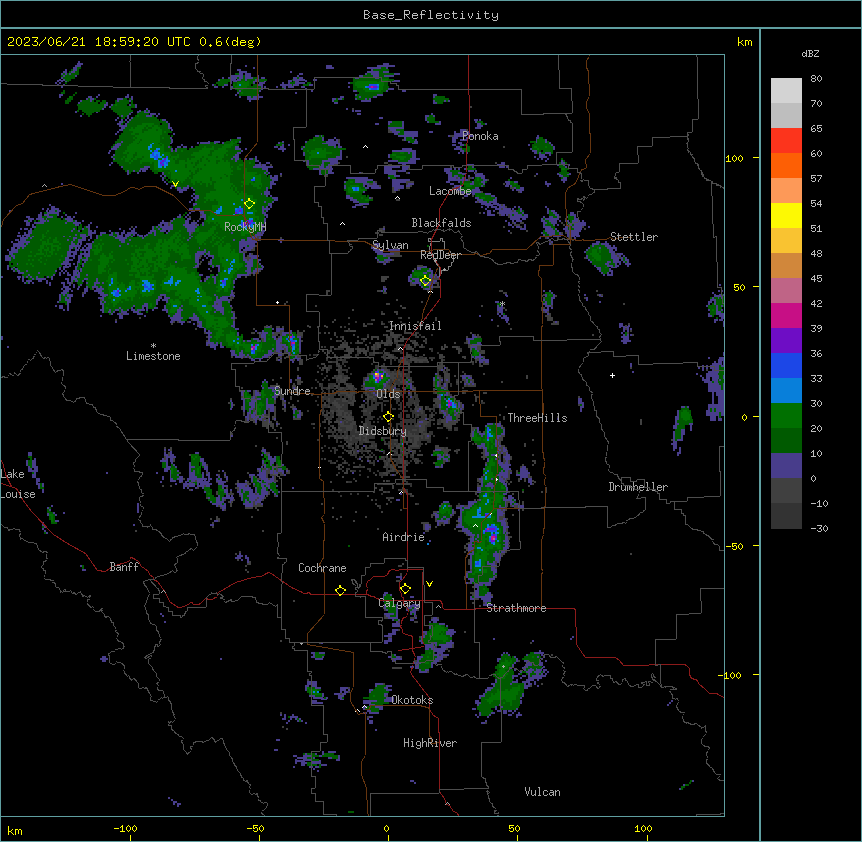
Task: Select the Drumheller label
Action: [638, 487]
